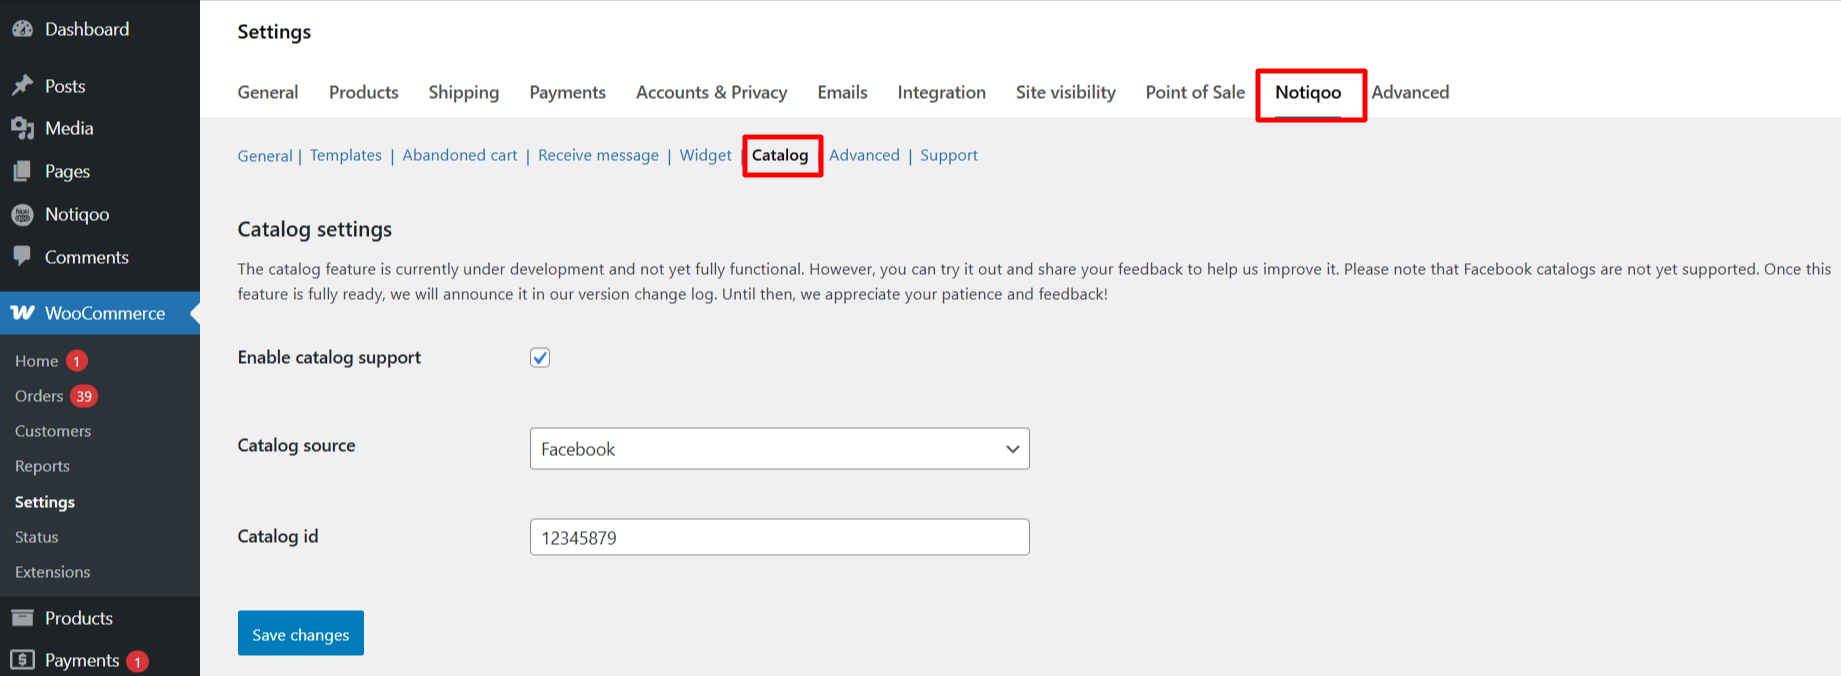Uncheck Enable catalog support checkbox

click(540, 358)
